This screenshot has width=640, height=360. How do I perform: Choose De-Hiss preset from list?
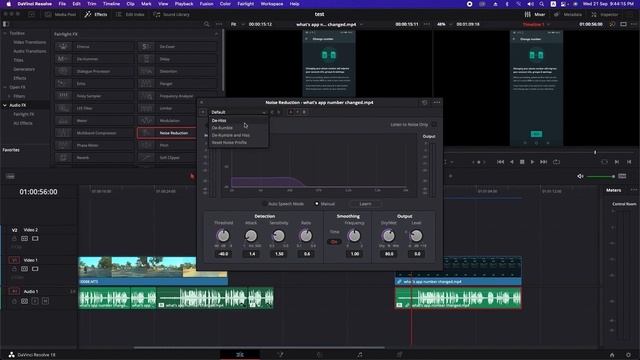[239, 120]
